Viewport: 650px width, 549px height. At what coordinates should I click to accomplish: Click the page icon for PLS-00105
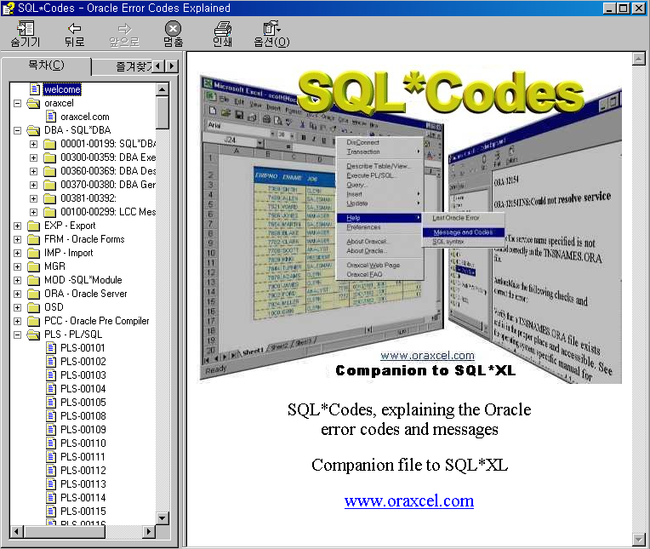(51, 402)
